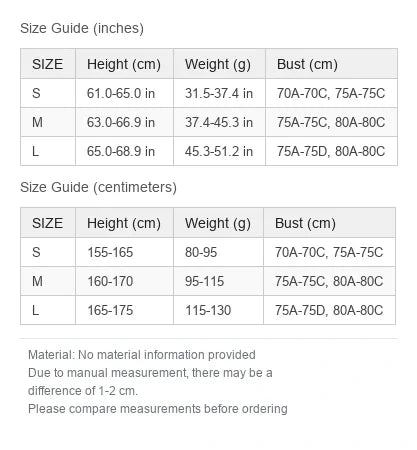Image resolution: width=417 pixels, height=450 pixels.
Task: Select the 165-175 height cell
Action: click(x=124, y=310)
